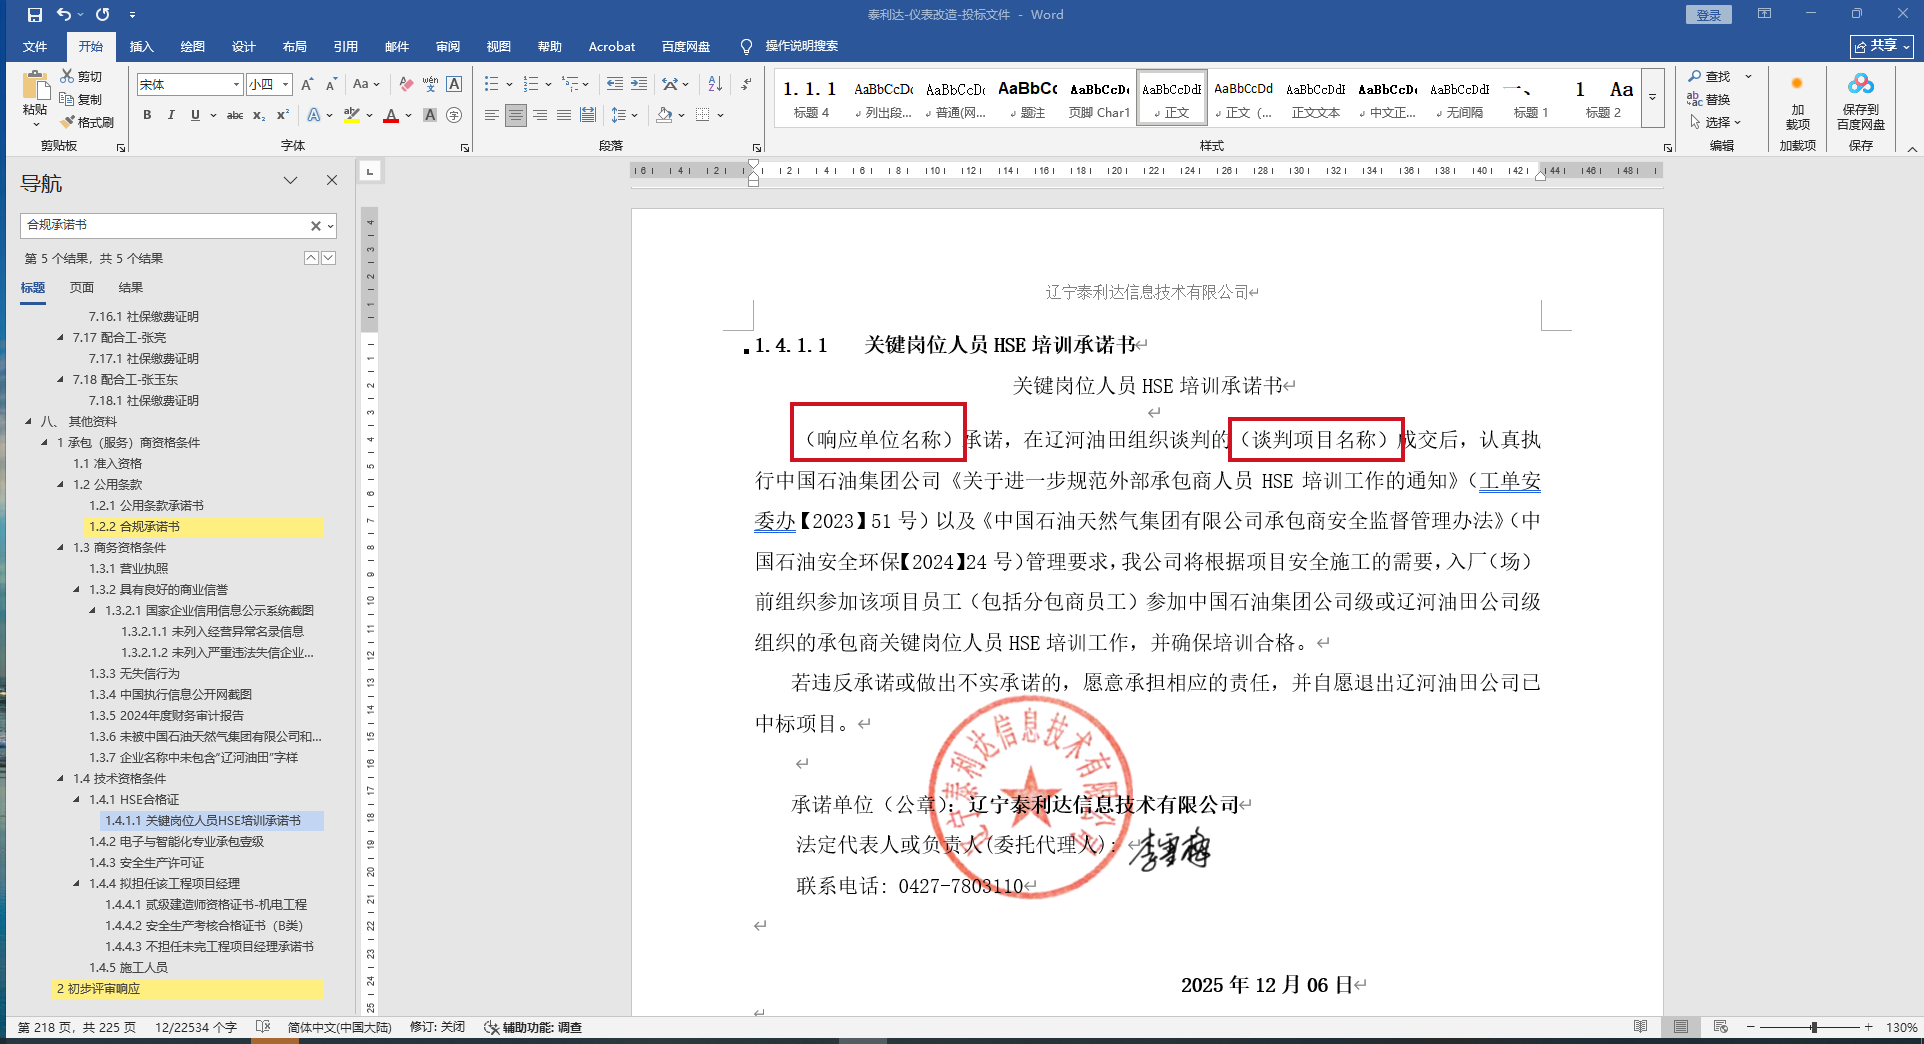Toggle underline formatting
This screenshot has height=1044, width=1924.
tap(195, 115)
